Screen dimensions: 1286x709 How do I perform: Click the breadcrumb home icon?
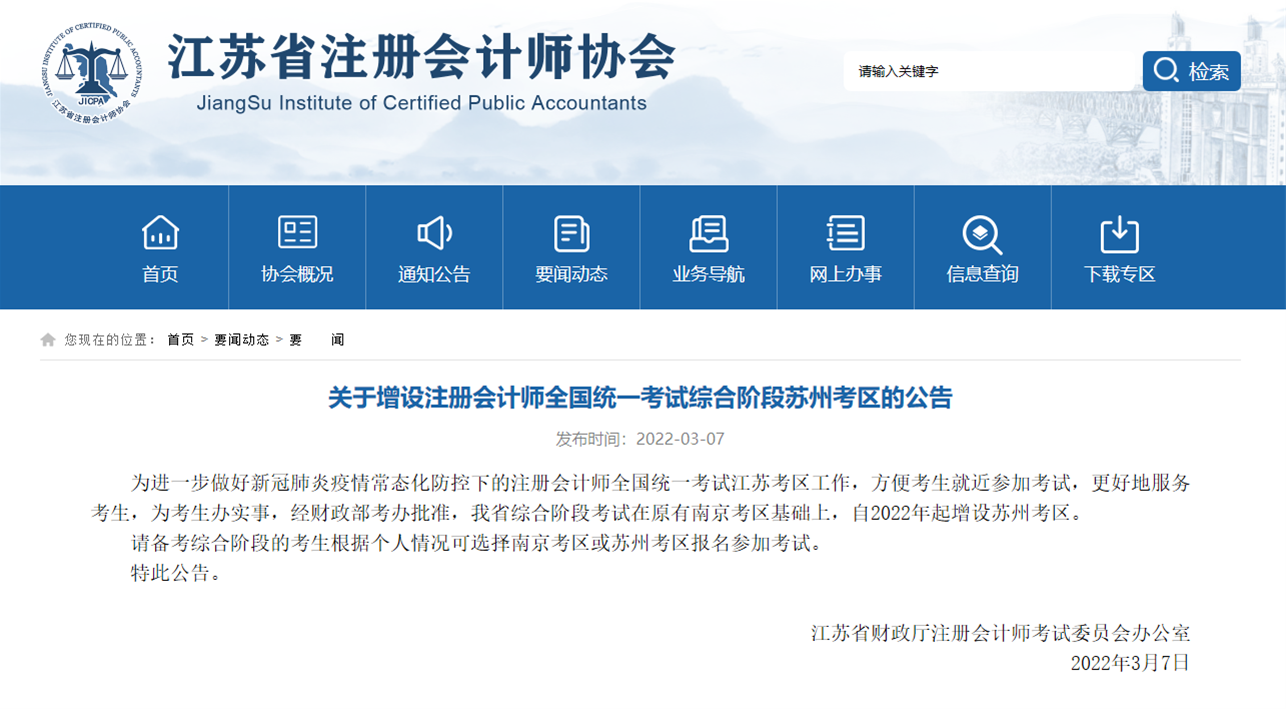pyautogui.click(x=48, y=340)
